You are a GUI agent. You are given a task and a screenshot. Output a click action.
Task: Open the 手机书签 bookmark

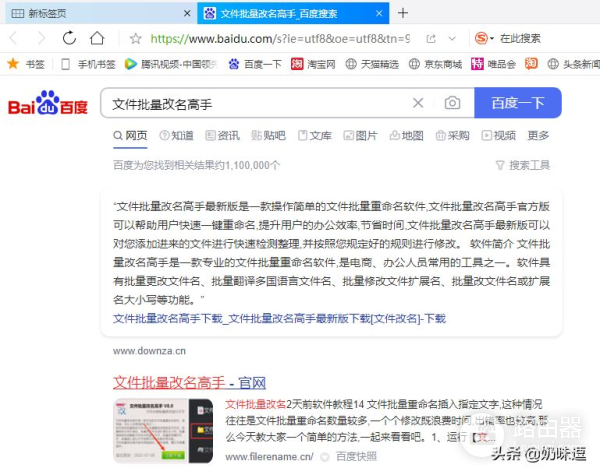[x=88, y=64]
